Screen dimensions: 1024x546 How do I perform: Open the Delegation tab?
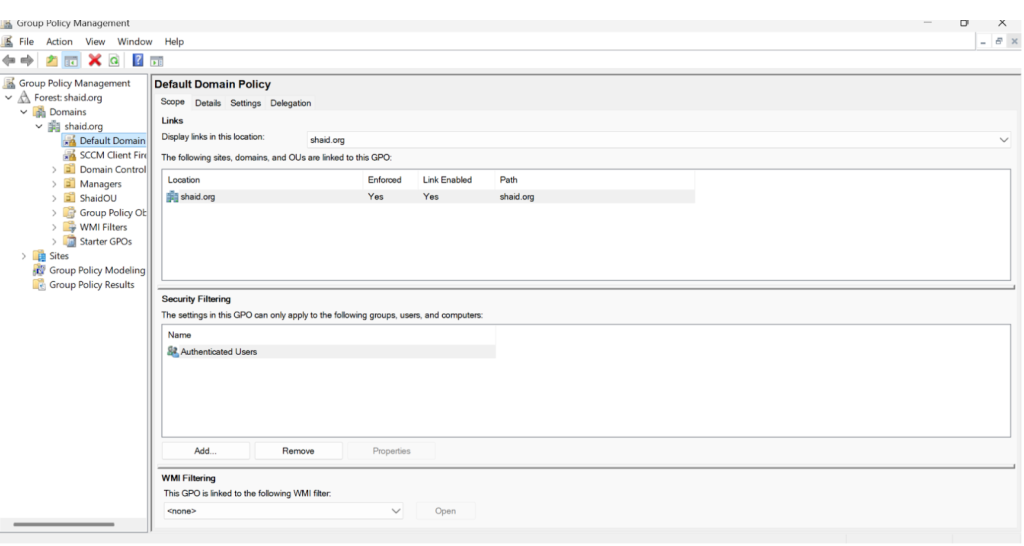coord(290,103)
